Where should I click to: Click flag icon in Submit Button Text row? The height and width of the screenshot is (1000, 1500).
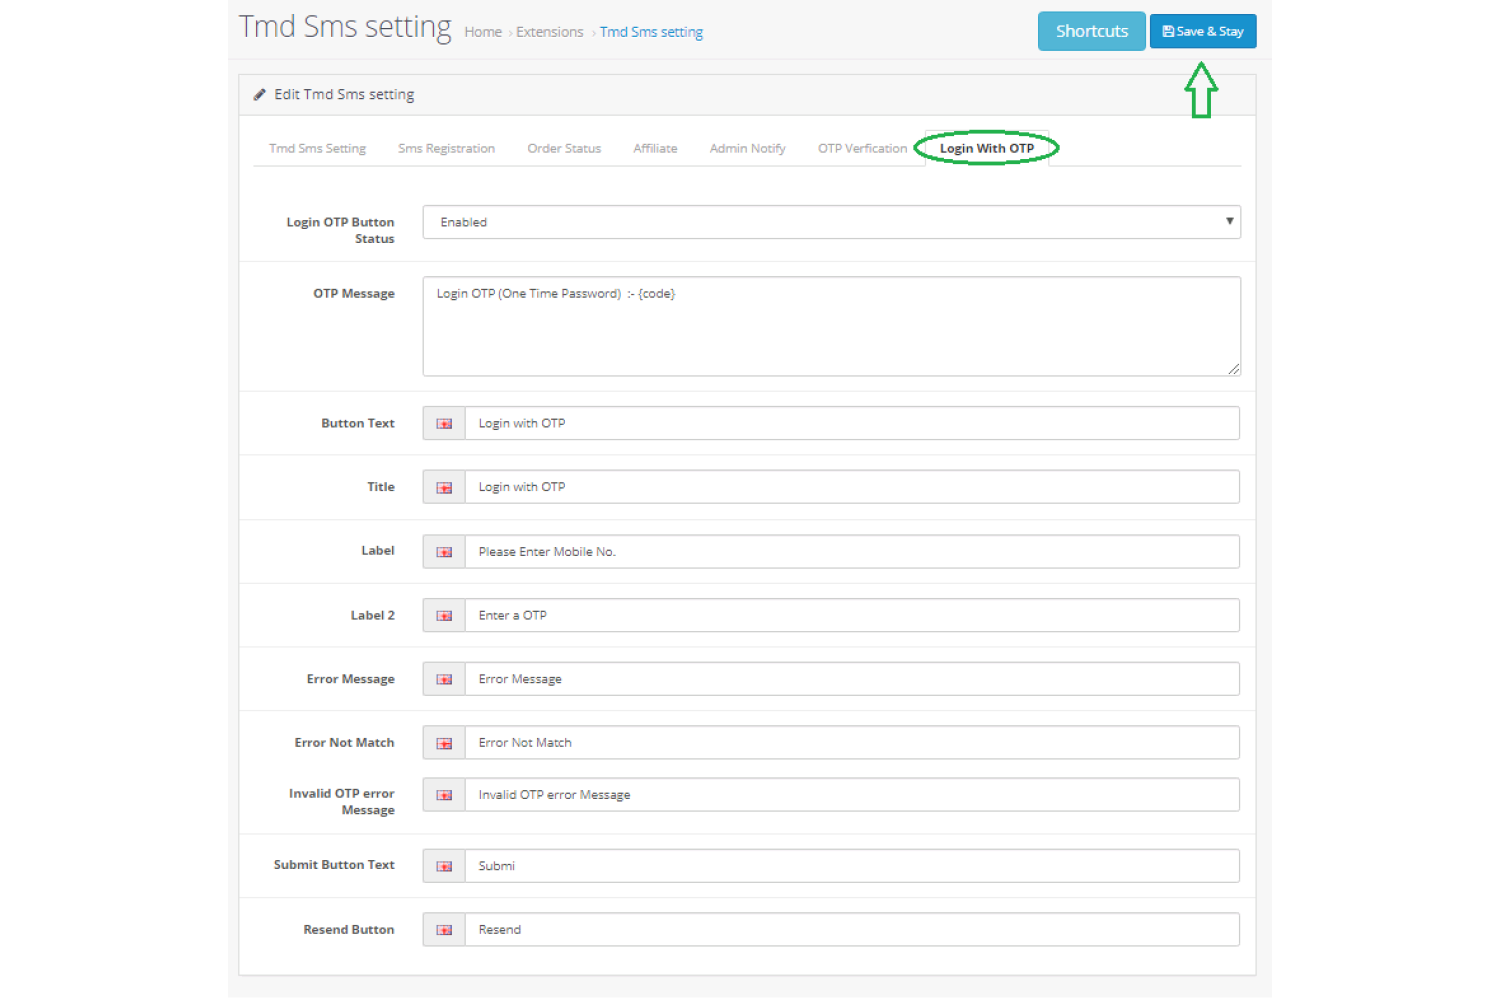pos(444,867)
